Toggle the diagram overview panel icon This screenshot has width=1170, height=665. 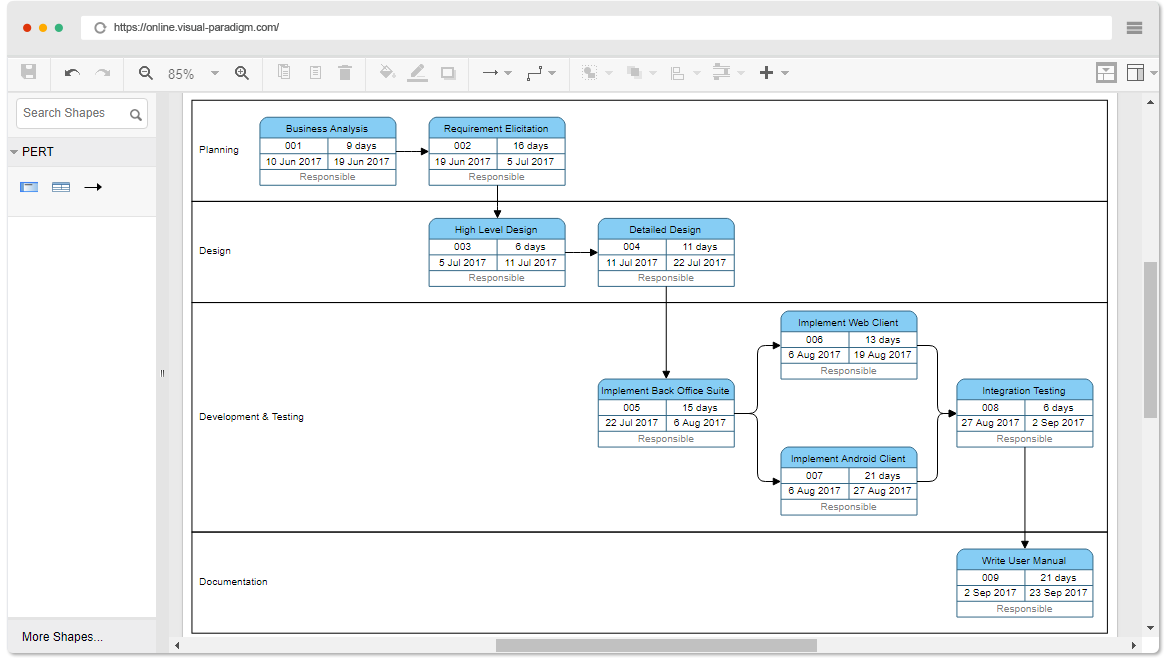(1106, 72)
